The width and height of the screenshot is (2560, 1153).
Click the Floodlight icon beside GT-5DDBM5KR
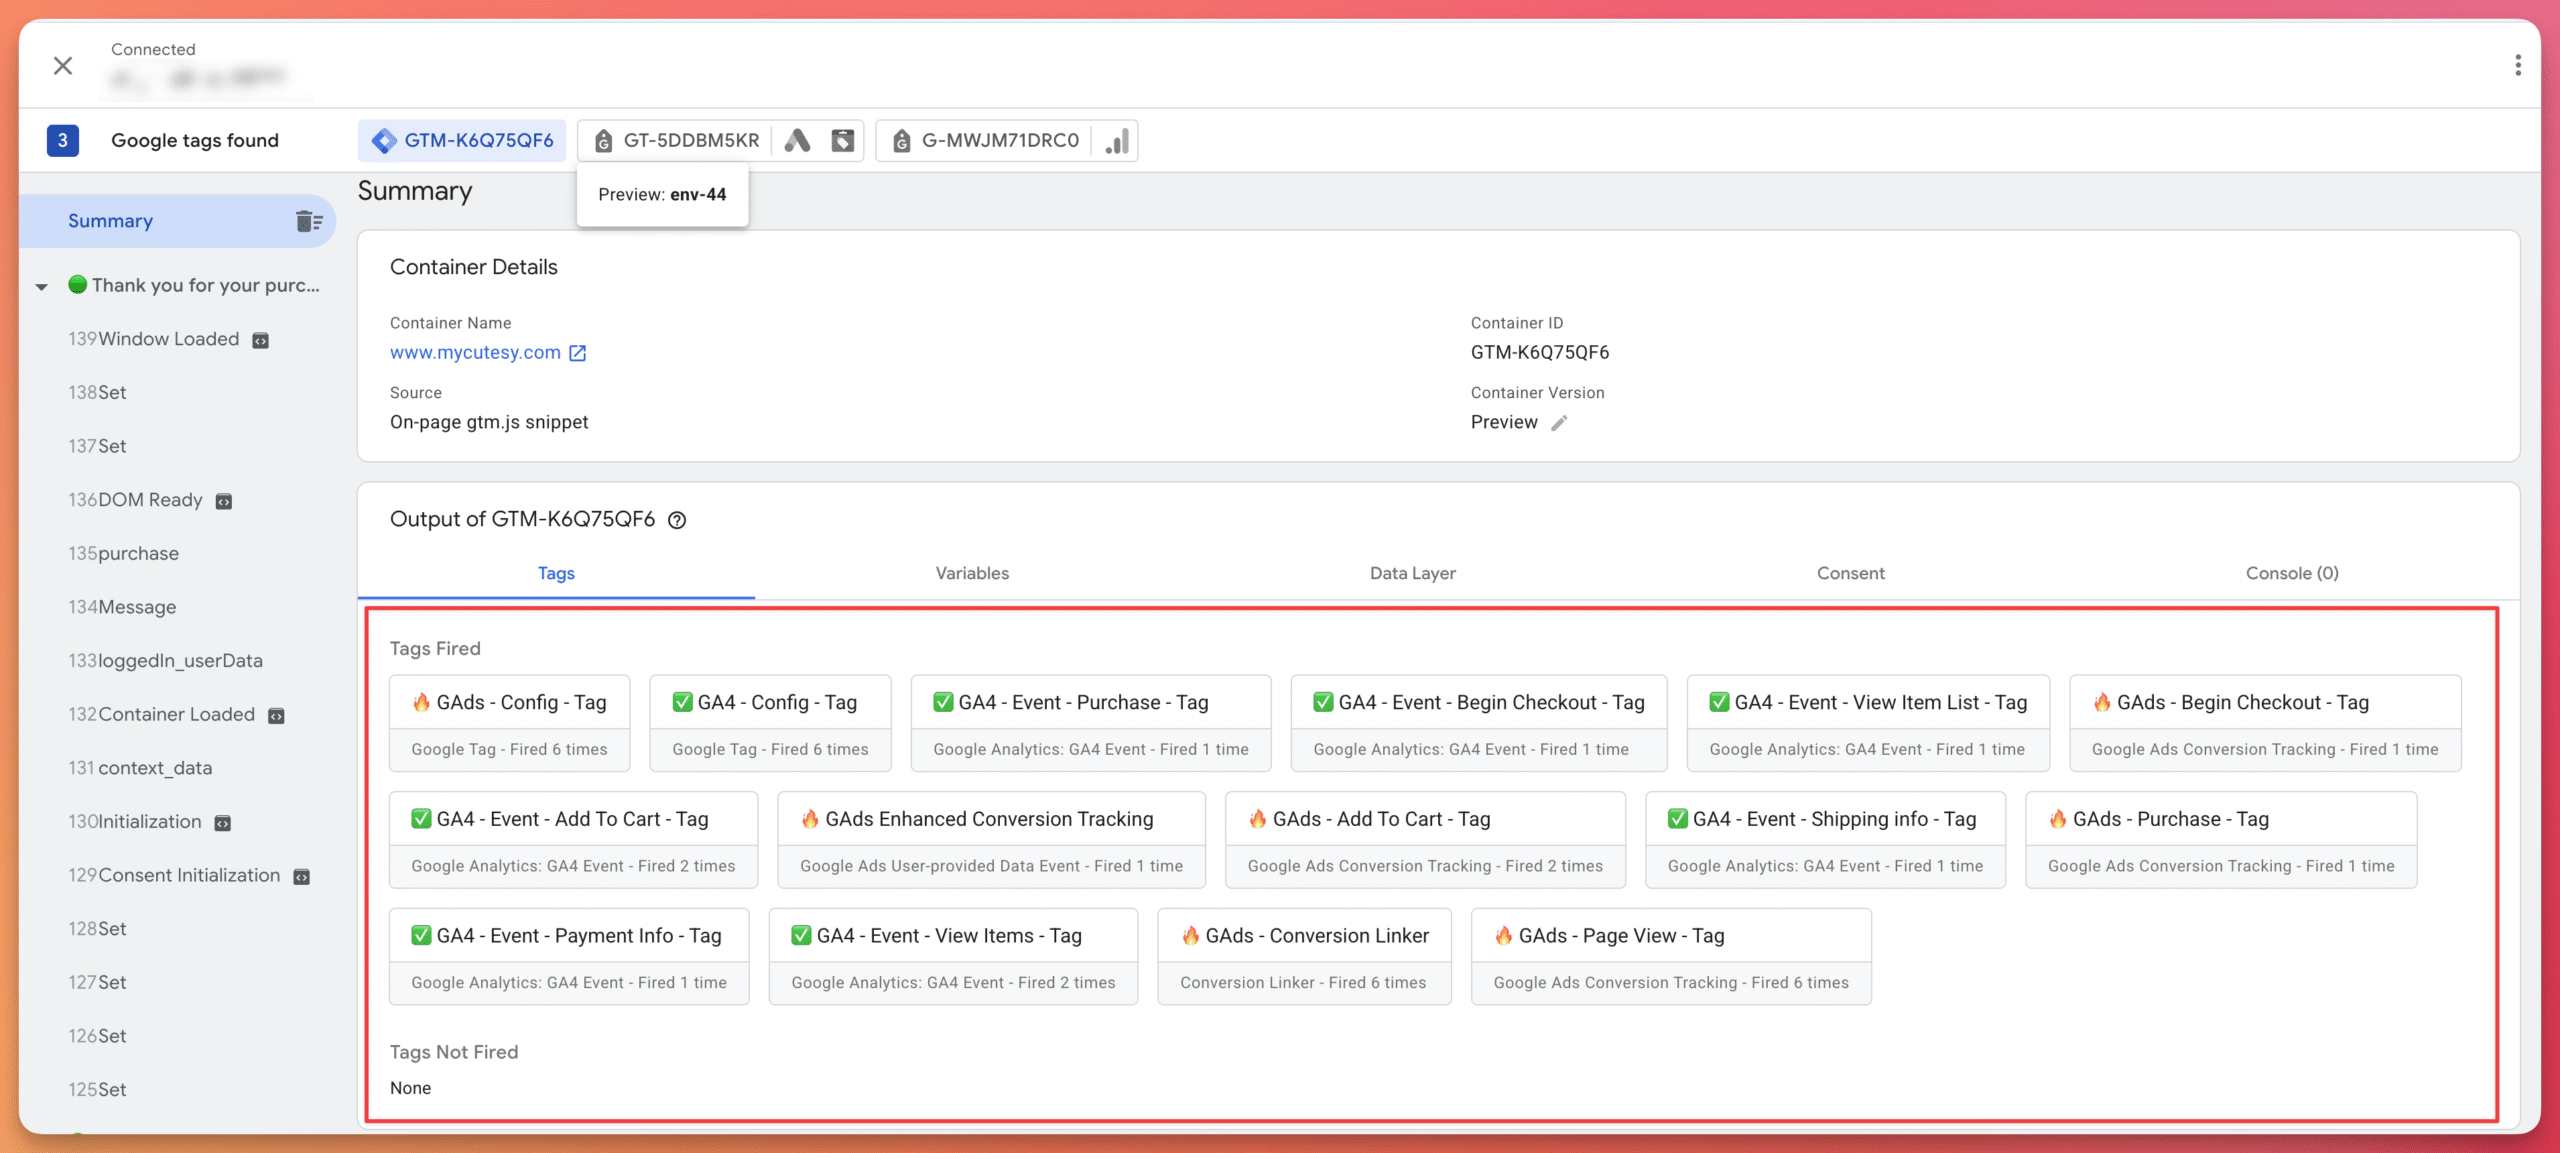pyautogui.click(x=842, y=141)
